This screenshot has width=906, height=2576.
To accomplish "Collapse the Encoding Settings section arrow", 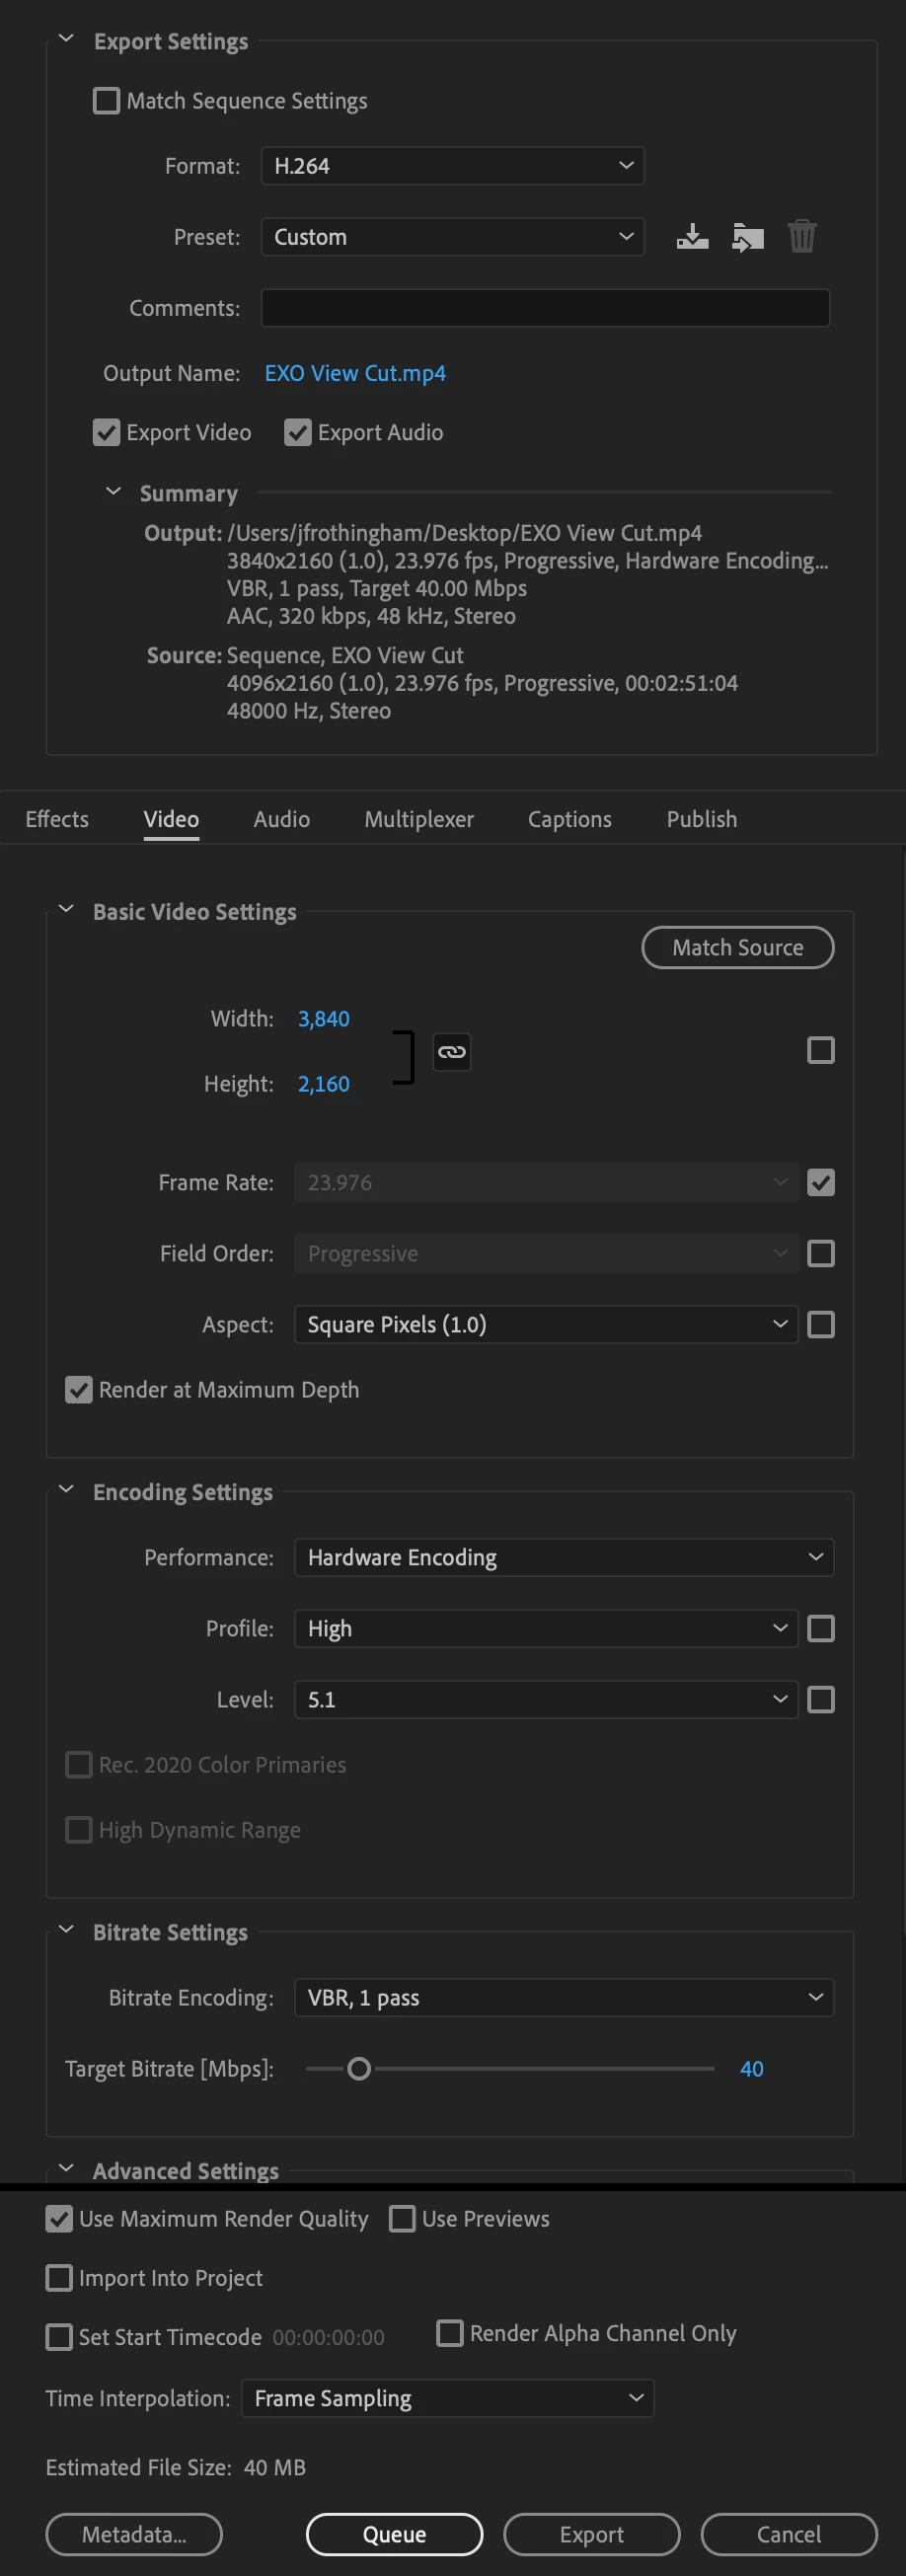I will pos(67,1490).
